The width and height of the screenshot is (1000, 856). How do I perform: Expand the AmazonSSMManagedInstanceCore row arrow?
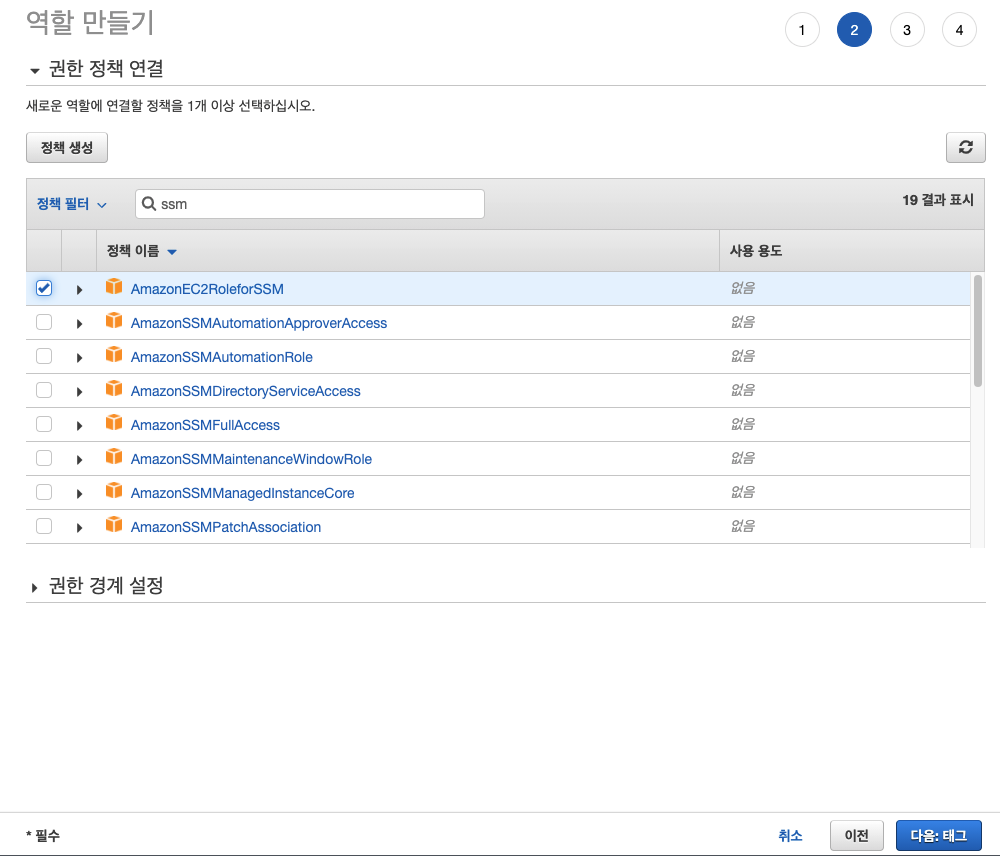coord(79,494)
